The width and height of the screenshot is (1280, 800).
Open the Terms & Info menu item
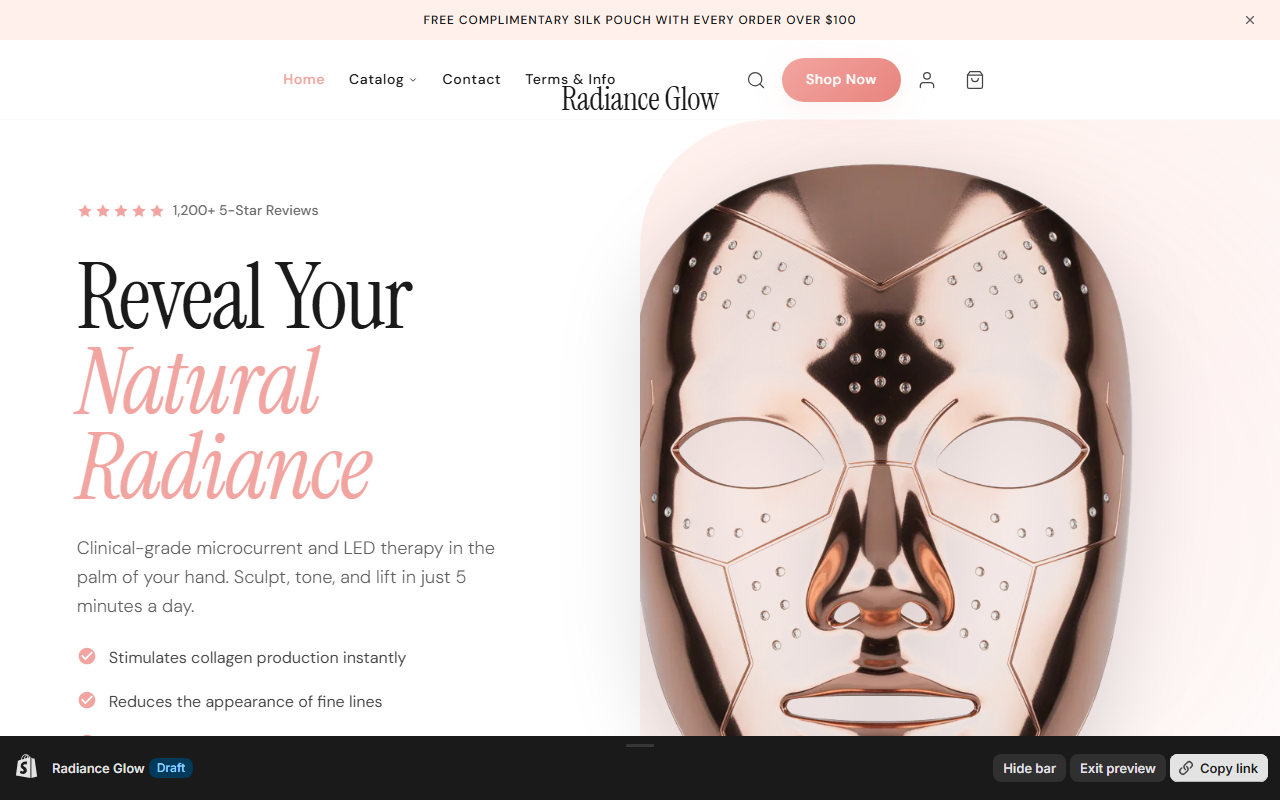570,77
